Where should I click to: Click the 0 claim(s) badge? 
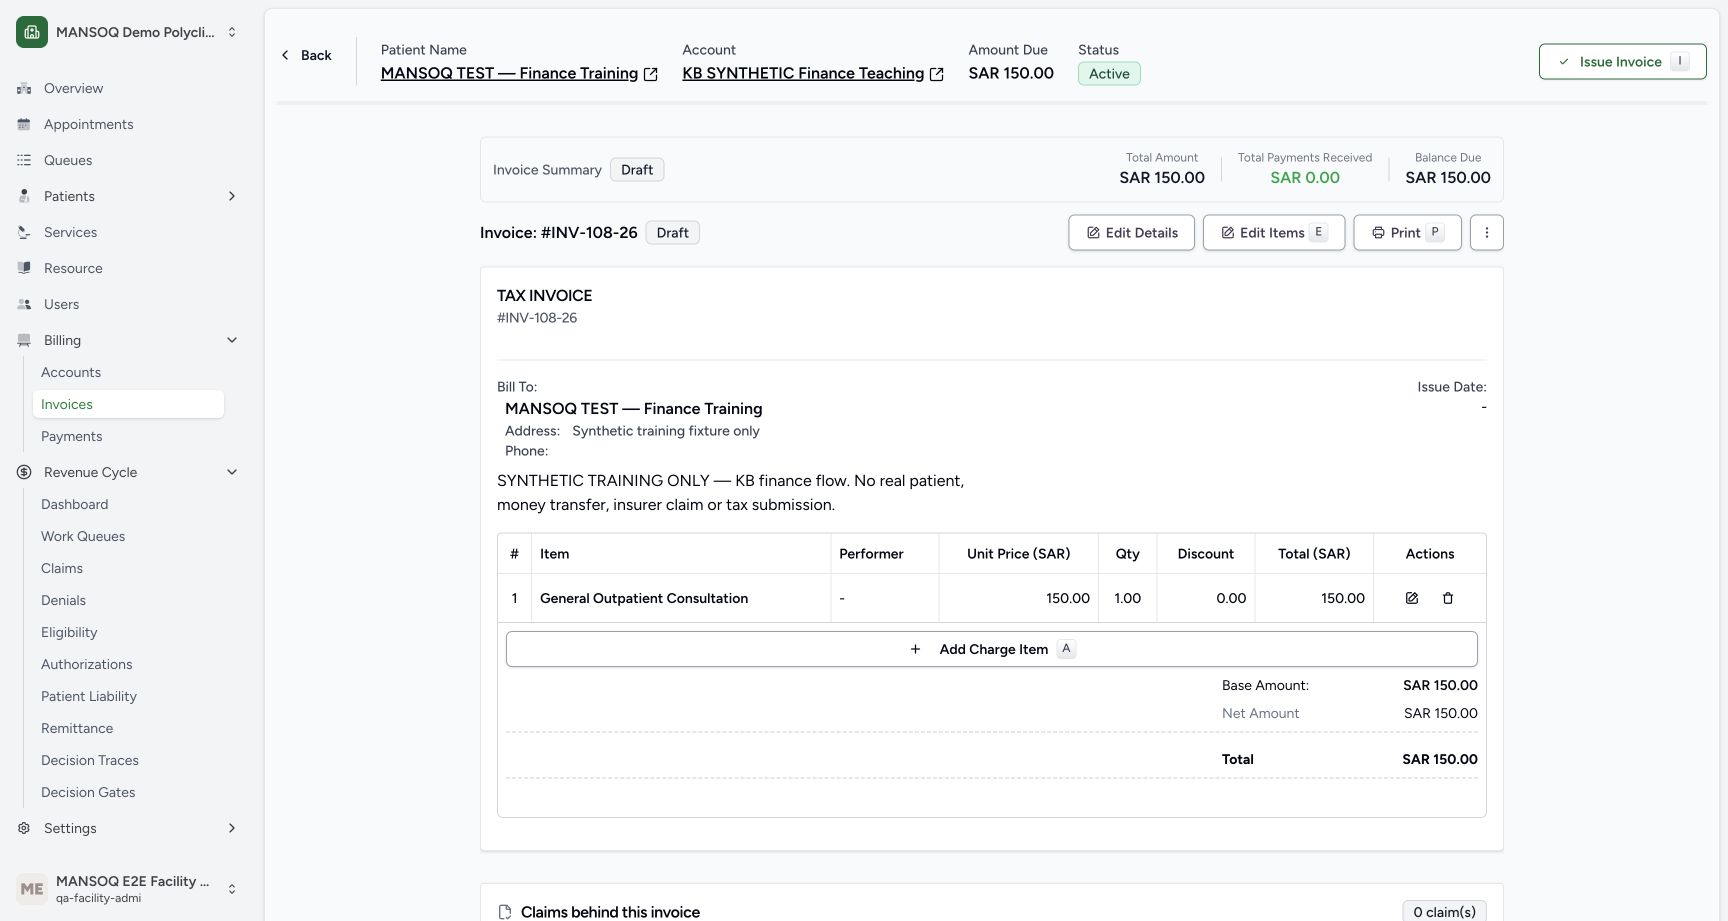1444,912
